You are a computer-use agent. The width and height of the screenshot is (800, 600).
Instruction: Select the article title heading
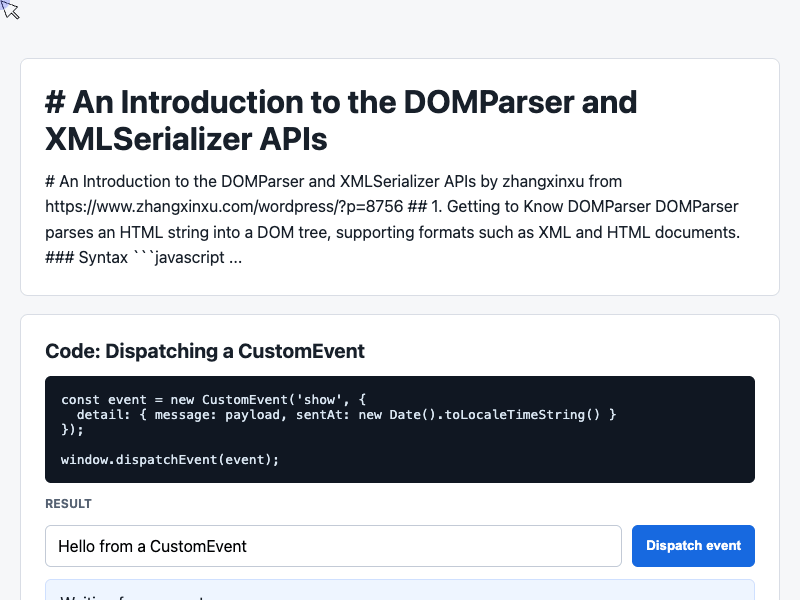click(x=341, y=120)
